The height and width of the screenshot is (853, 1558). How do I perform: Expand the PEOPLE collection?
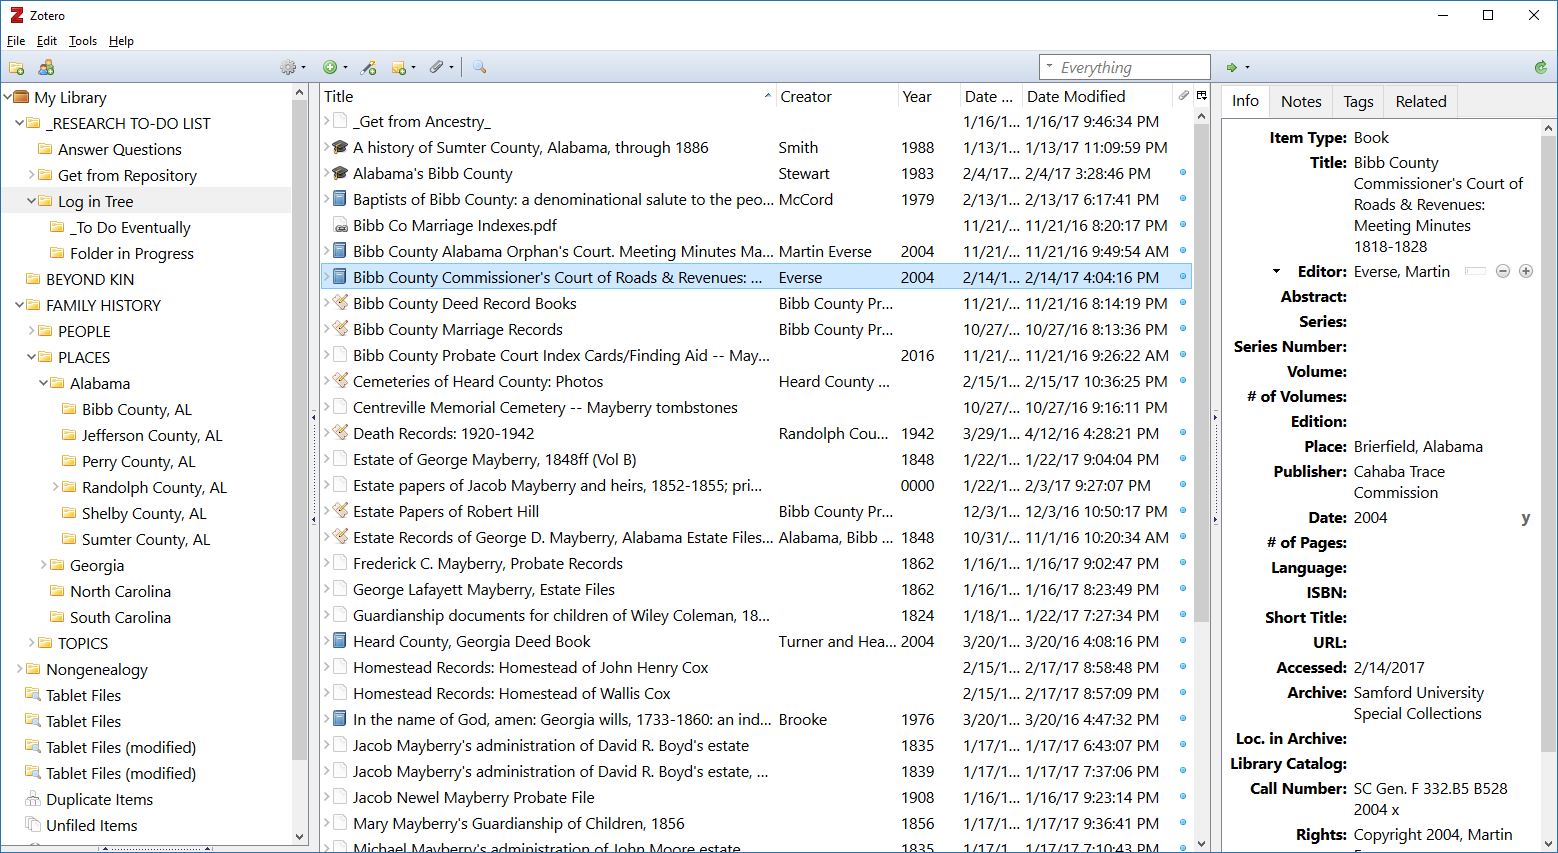point(32,331)
